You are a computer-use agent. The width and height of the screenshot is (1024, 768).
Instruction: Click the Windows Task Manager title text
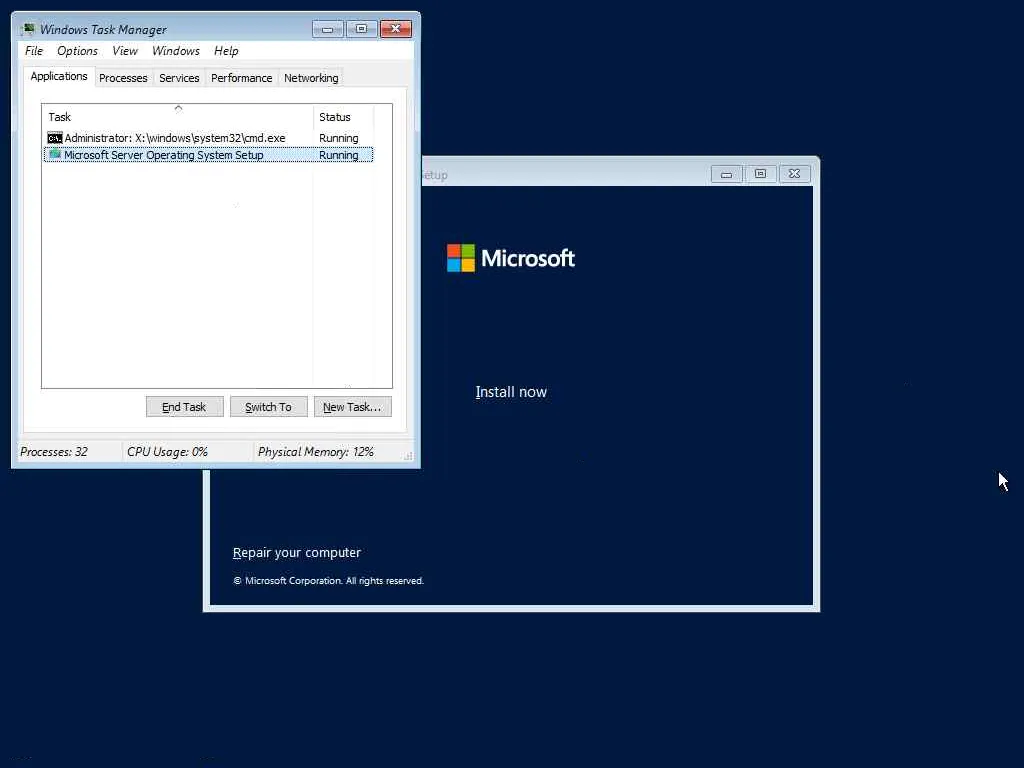[103, 29]
